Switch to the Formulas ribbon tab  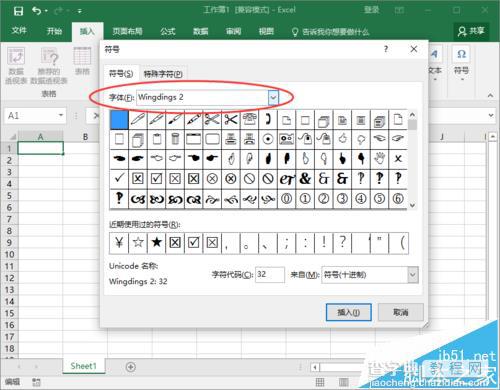[168, 31]
